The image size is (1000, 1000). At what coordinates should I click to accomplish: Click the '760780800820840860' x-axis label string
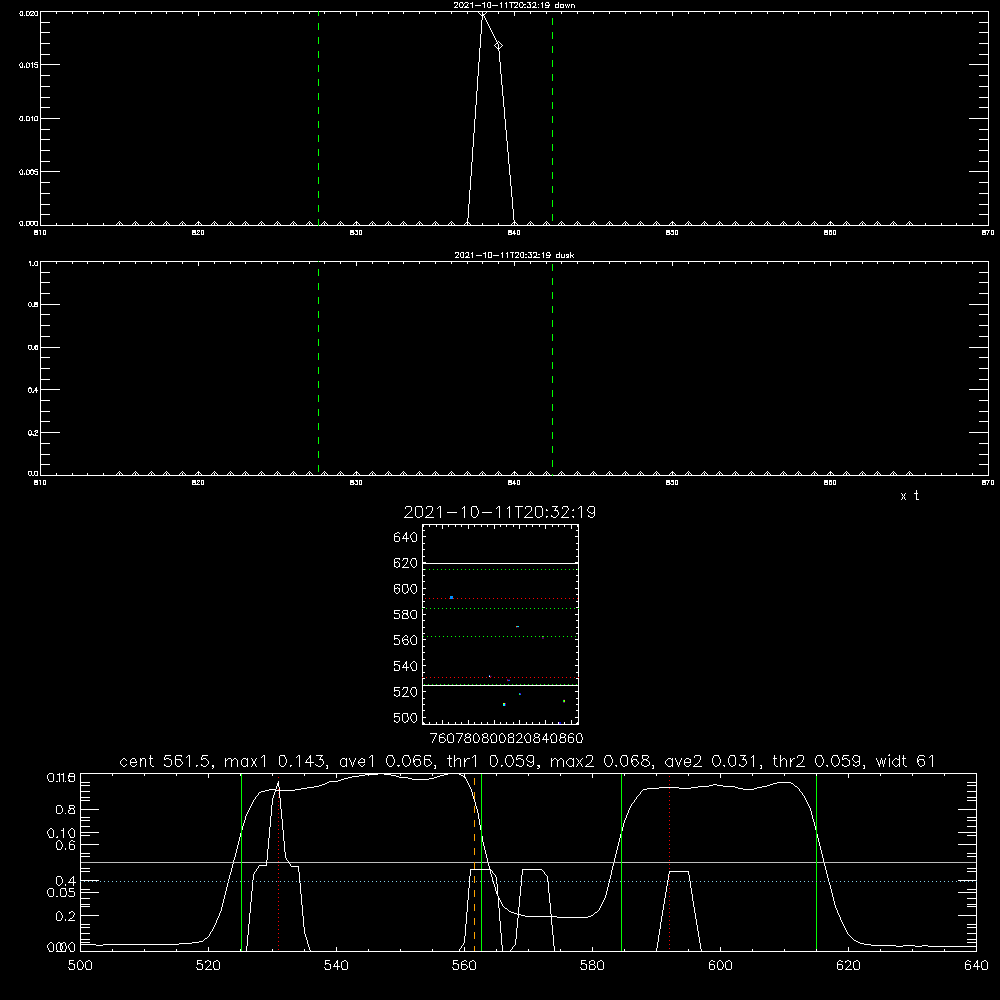(x=507, y=739)
